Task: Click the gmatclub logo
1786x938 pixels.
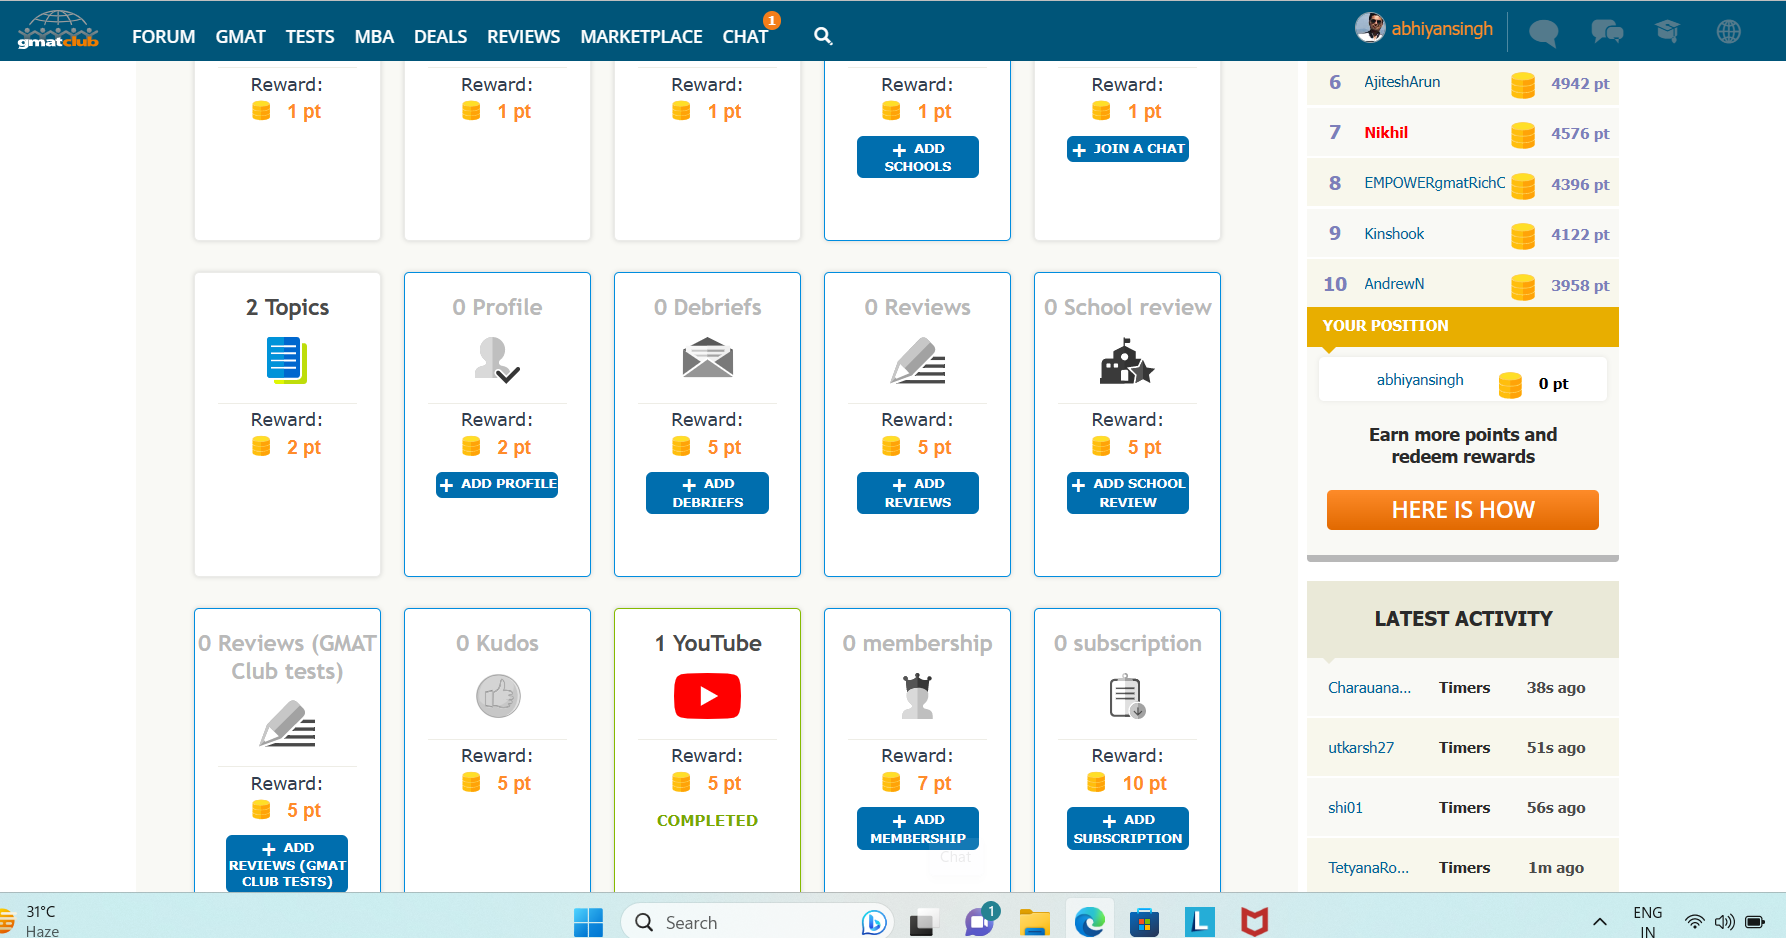Action: pyautogui.click(x=57, y=30)
